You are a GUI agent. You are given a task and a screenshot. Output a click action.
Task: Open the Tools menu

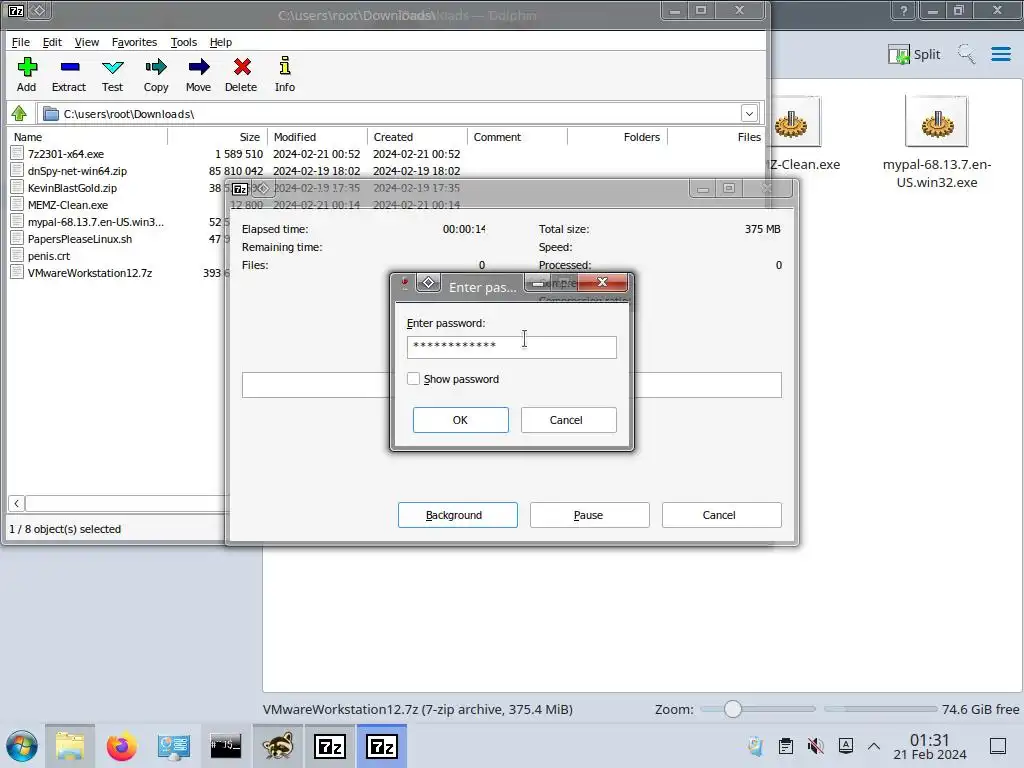click(x=184, y=42)
